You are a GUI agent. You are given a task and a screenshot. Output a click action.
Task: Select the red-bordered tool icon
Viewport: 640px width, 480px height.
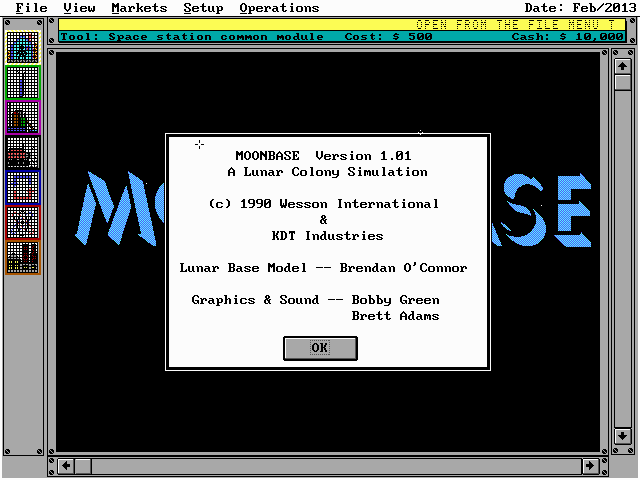23,223
